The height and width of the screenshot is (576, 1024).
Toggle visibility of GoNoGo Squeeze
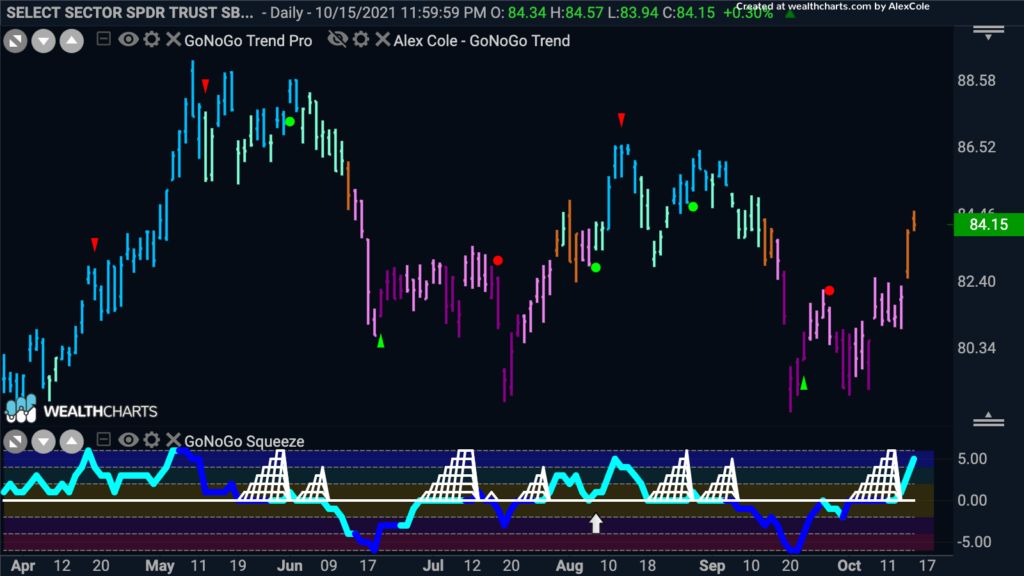pyautogui.click(x=128, y=440)
